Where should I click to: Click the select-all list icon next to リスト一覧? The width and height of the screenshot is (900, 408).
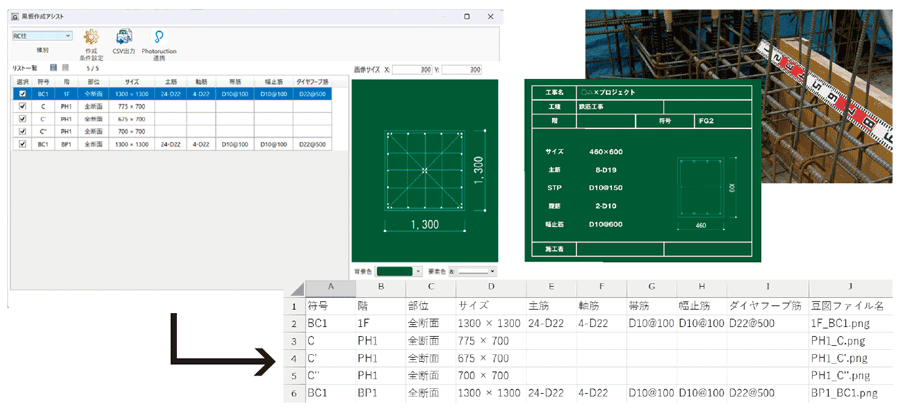(x=53, y=68)
